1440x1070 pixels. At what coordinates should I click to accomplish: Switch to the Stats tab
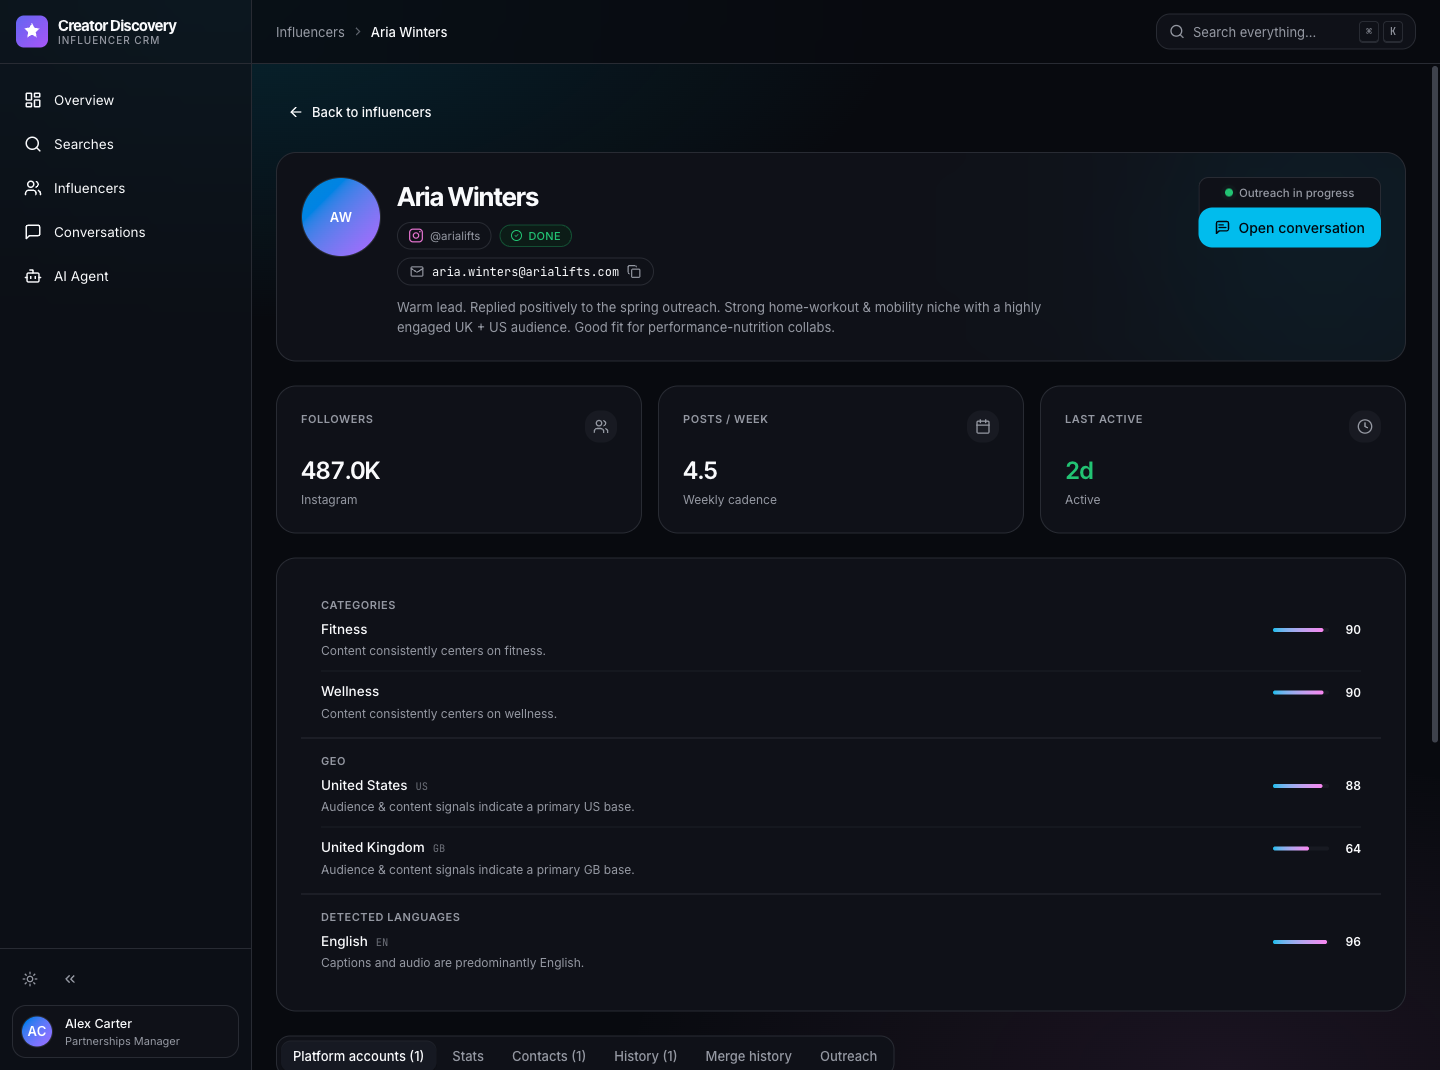coord(468,1056)
